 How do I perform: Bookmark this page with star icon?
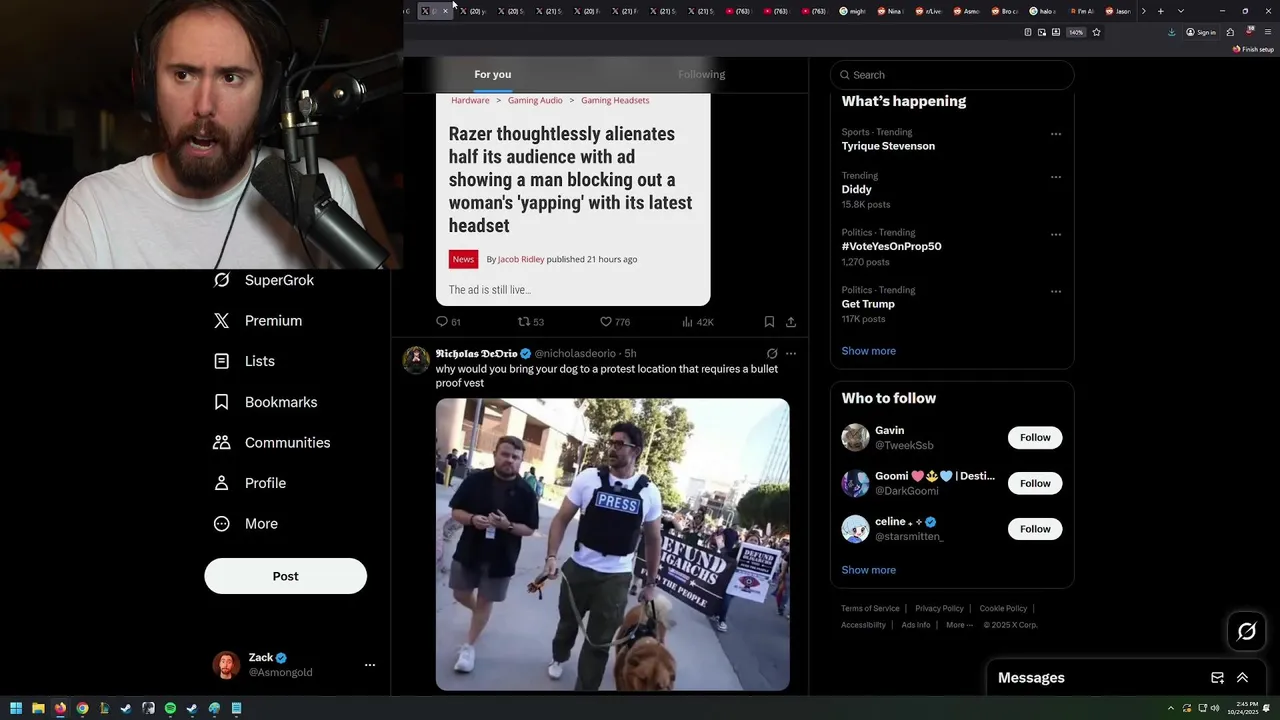tap(1096, 32)
